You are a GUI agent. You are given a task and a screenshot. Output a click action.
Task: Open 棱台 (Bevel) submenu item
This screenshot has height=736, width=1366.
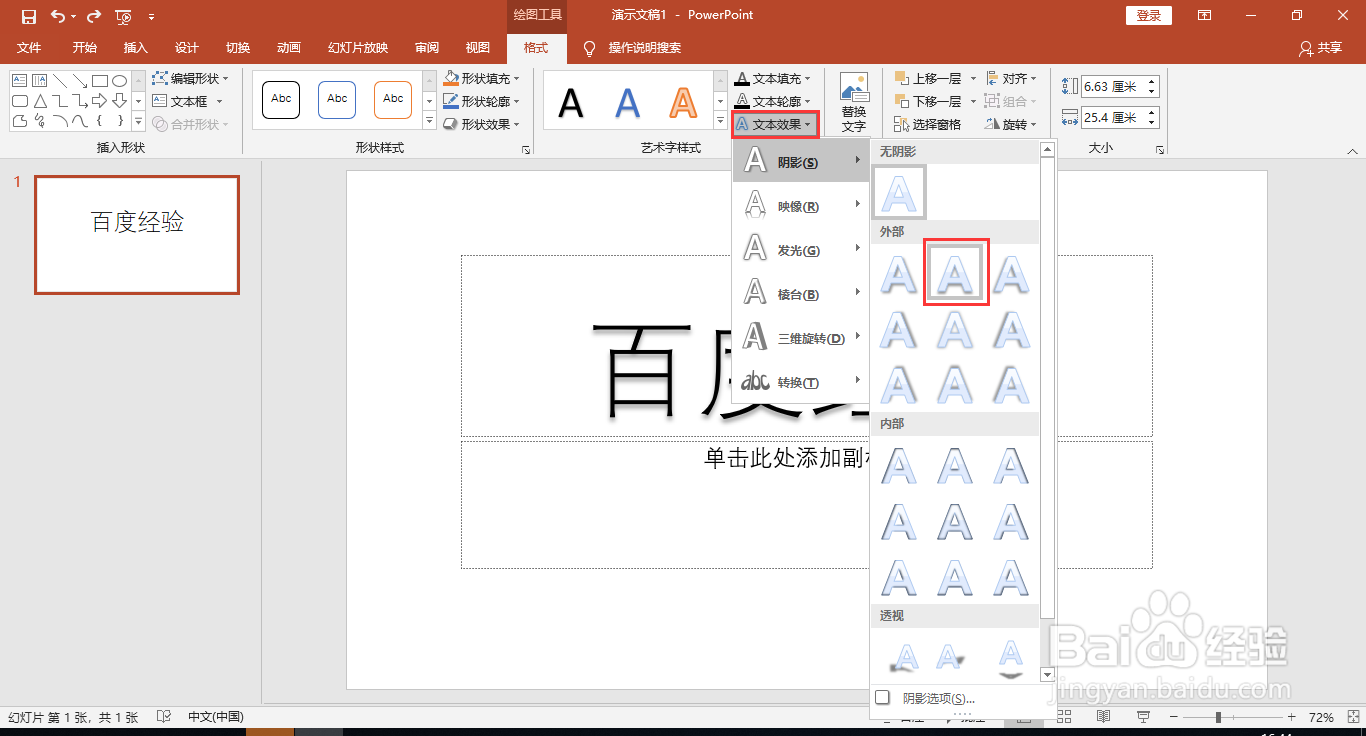click(800, 294)
